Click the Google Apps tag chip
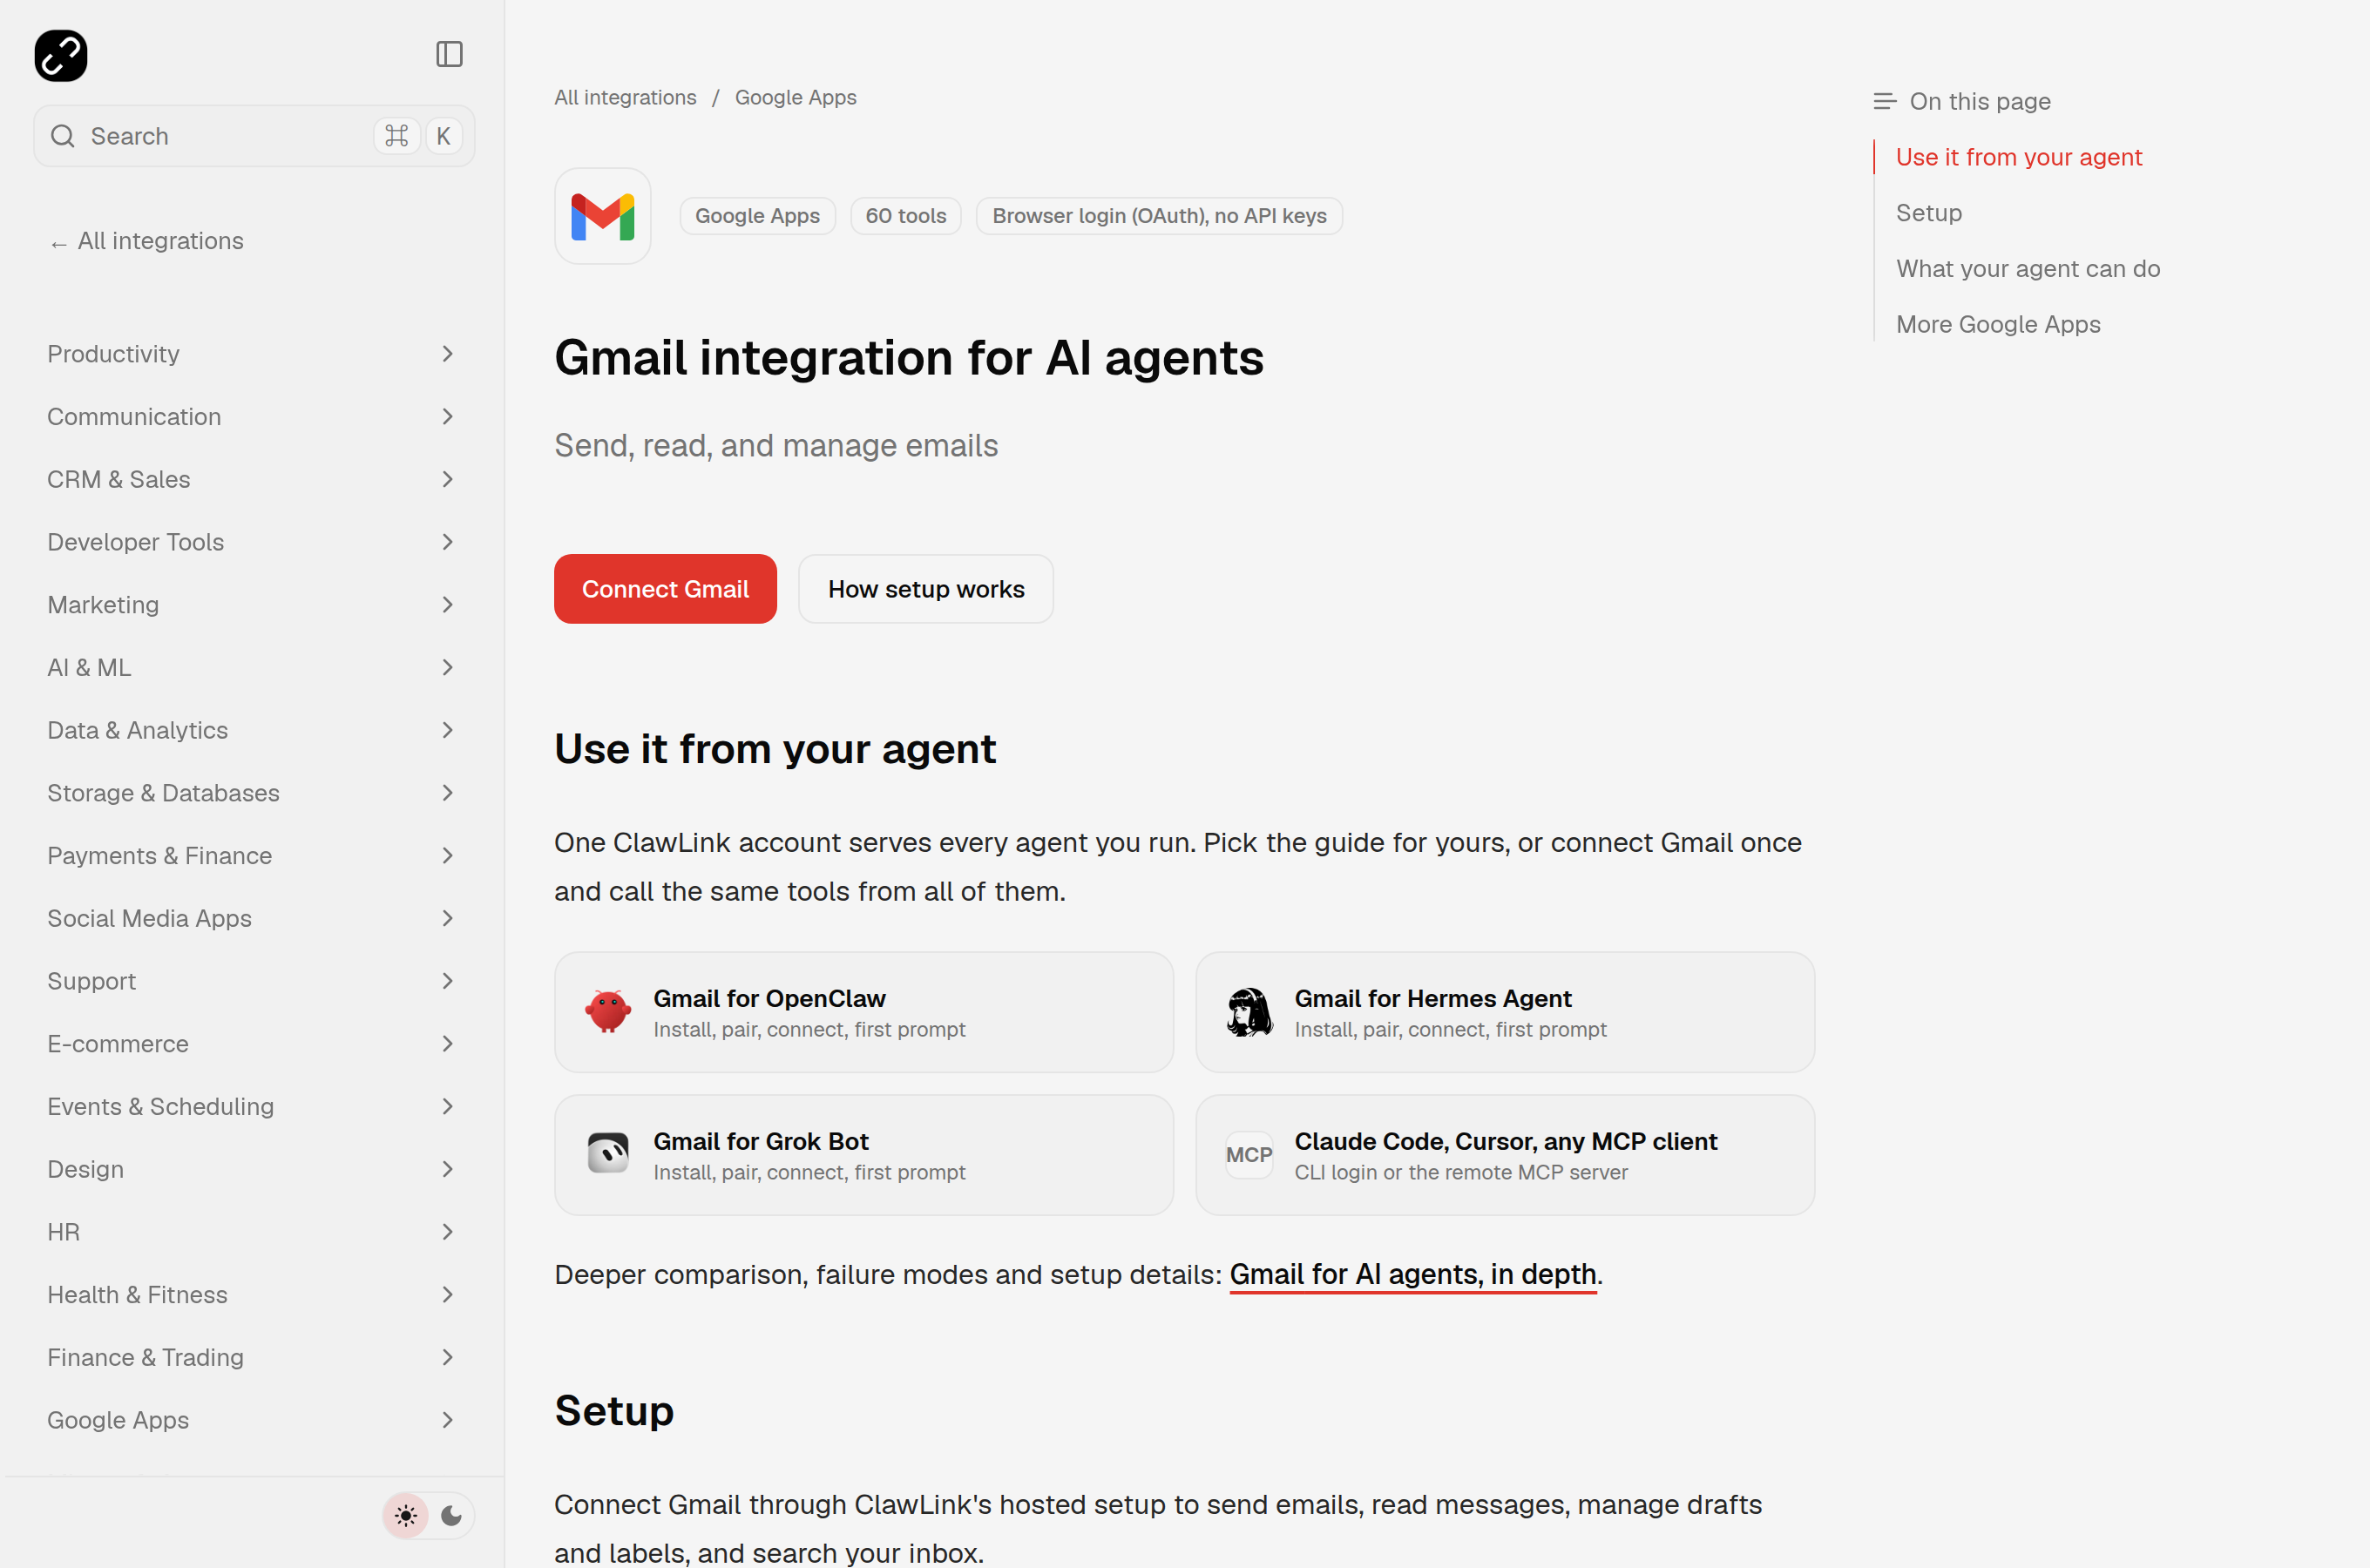The image size is (2370, 1568). 757,216
